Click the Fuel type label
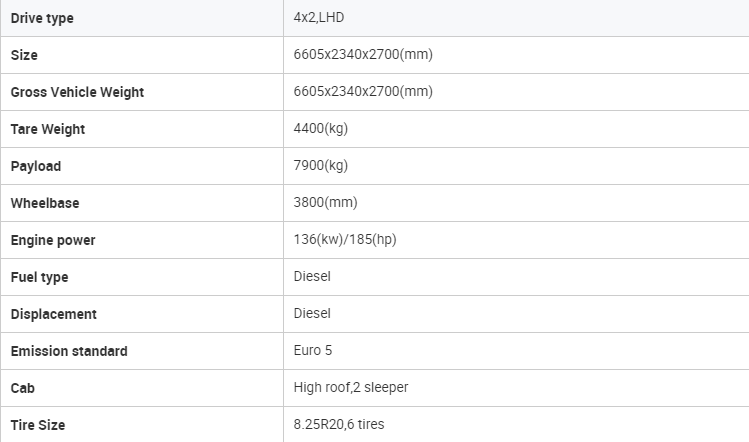The image size is (749, 442). point(39,277)
